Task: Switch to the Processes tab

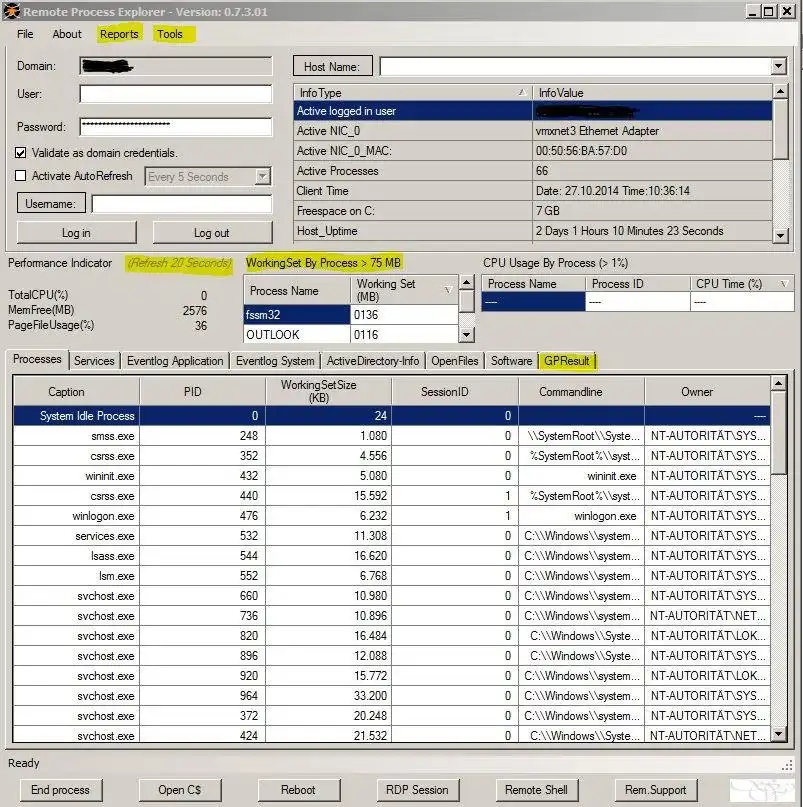Action: click(37, 359)
